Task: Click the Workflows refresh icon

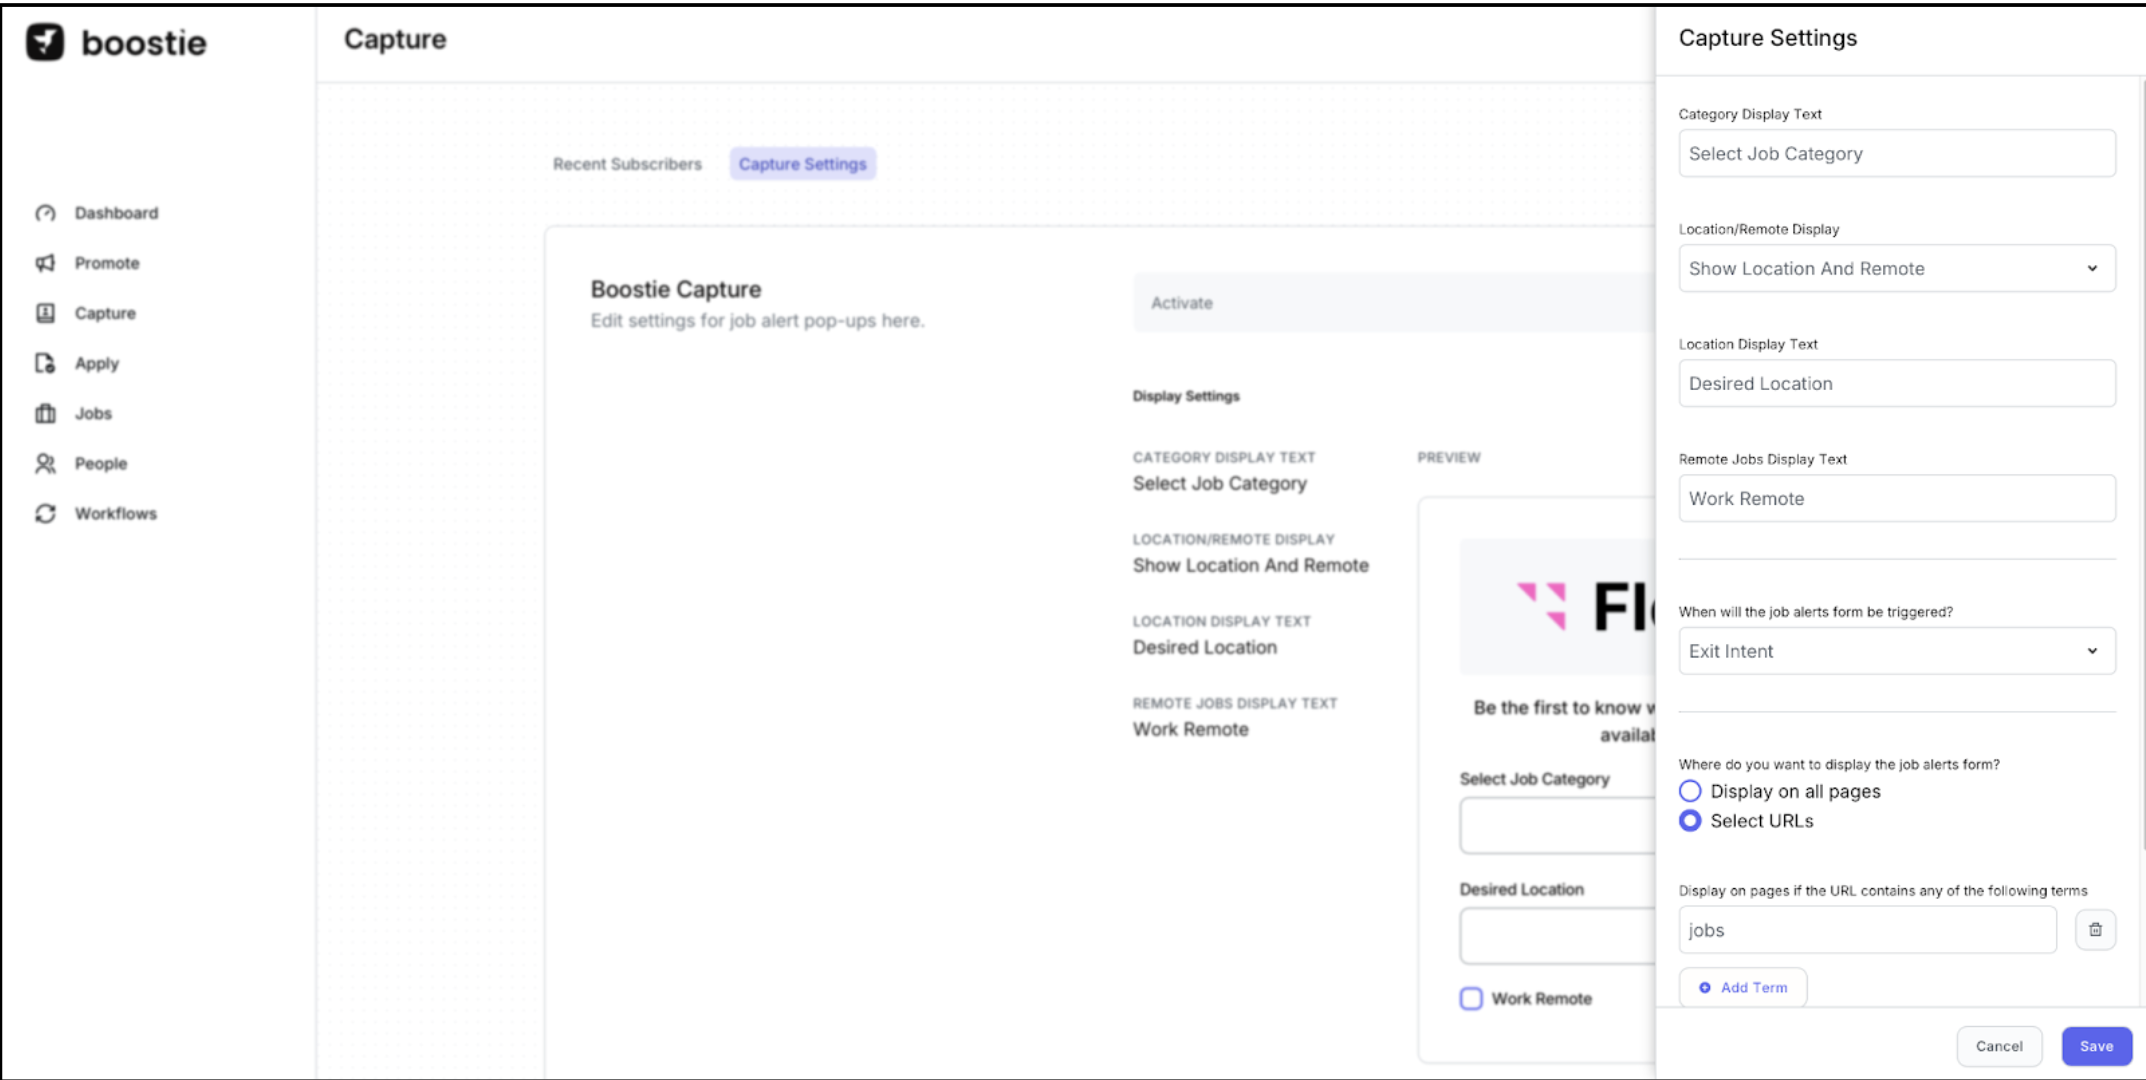Action: (x=45, y=513)
